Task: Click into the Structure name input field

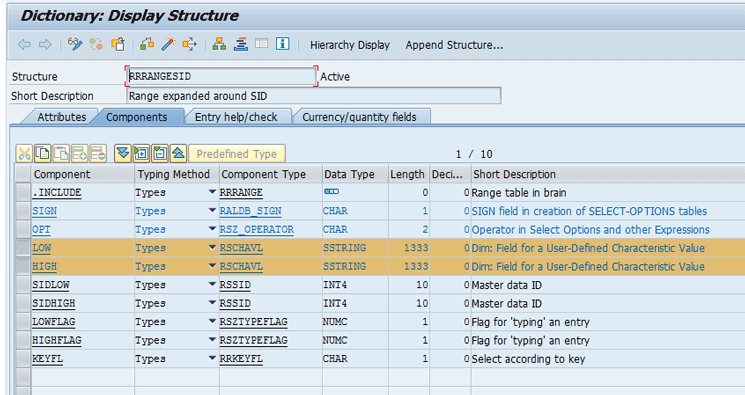Action: pyautogui.click(x=221, y=76)
